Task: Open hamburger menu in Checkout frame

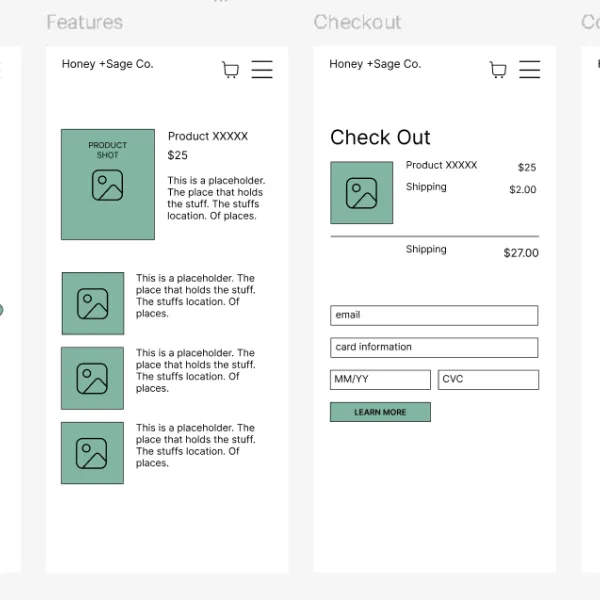Action: tap(530, 69)
